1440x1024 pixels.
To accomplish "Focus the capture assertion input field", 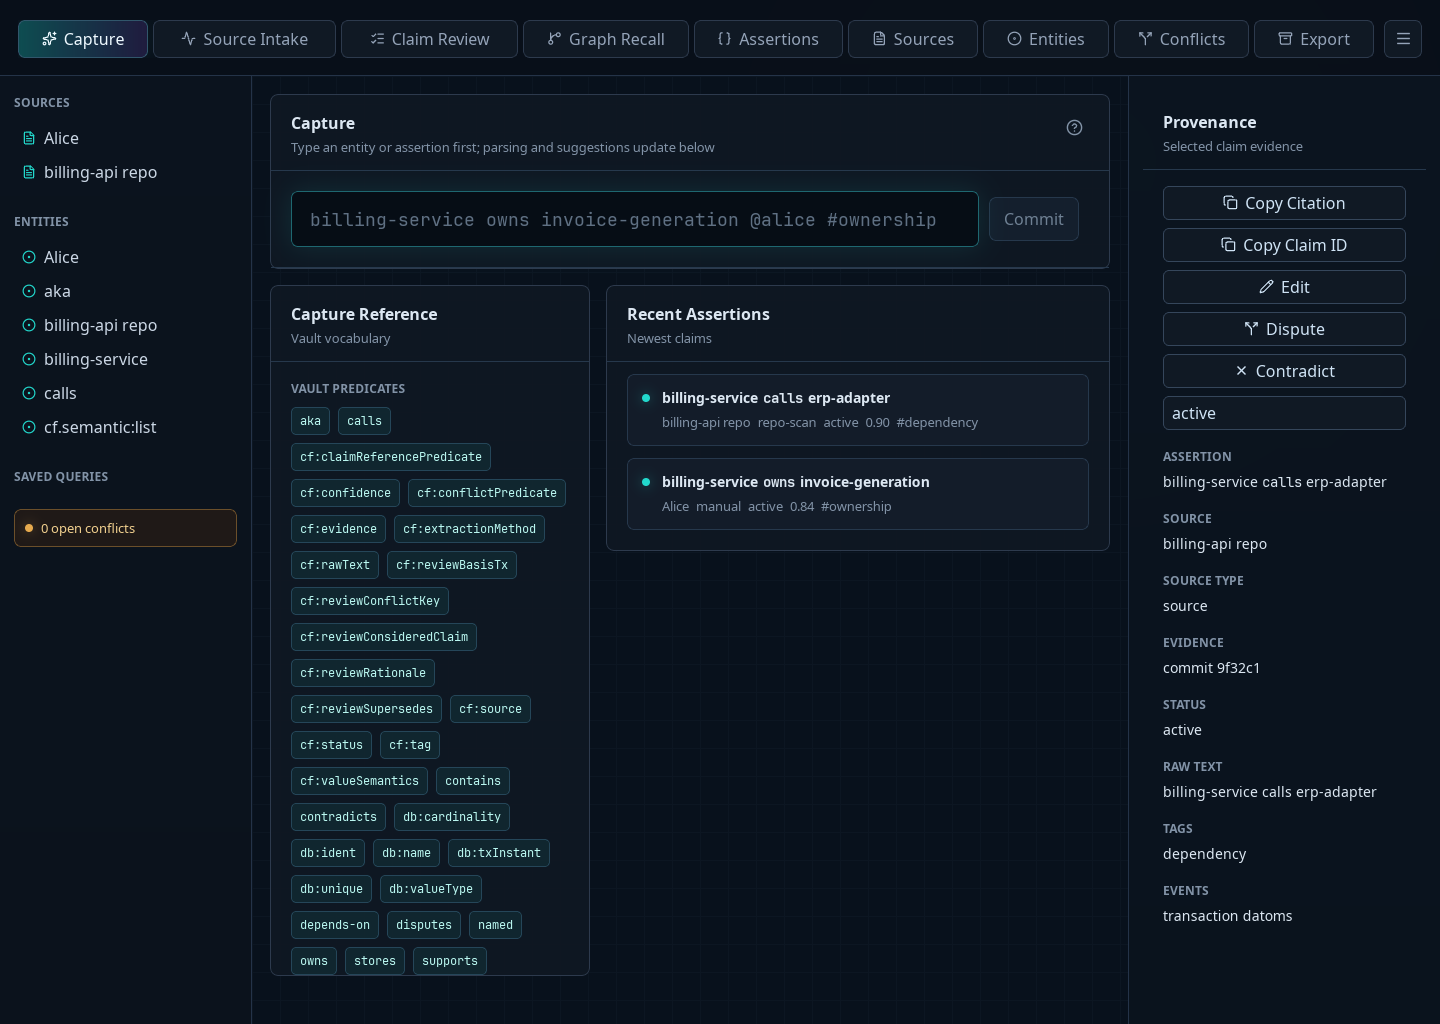I will 635,219.
